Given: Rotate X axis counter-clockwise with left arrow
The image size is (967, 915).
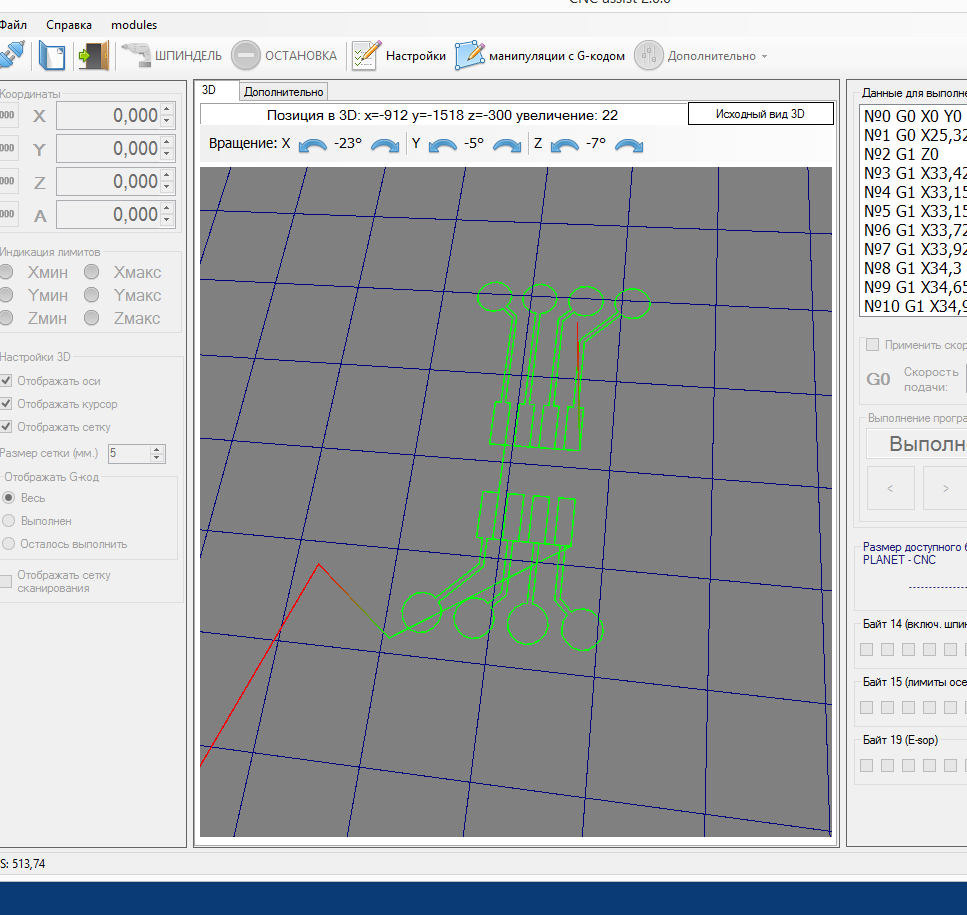Looking at the screenshot, I should click(x=313, y=146).
